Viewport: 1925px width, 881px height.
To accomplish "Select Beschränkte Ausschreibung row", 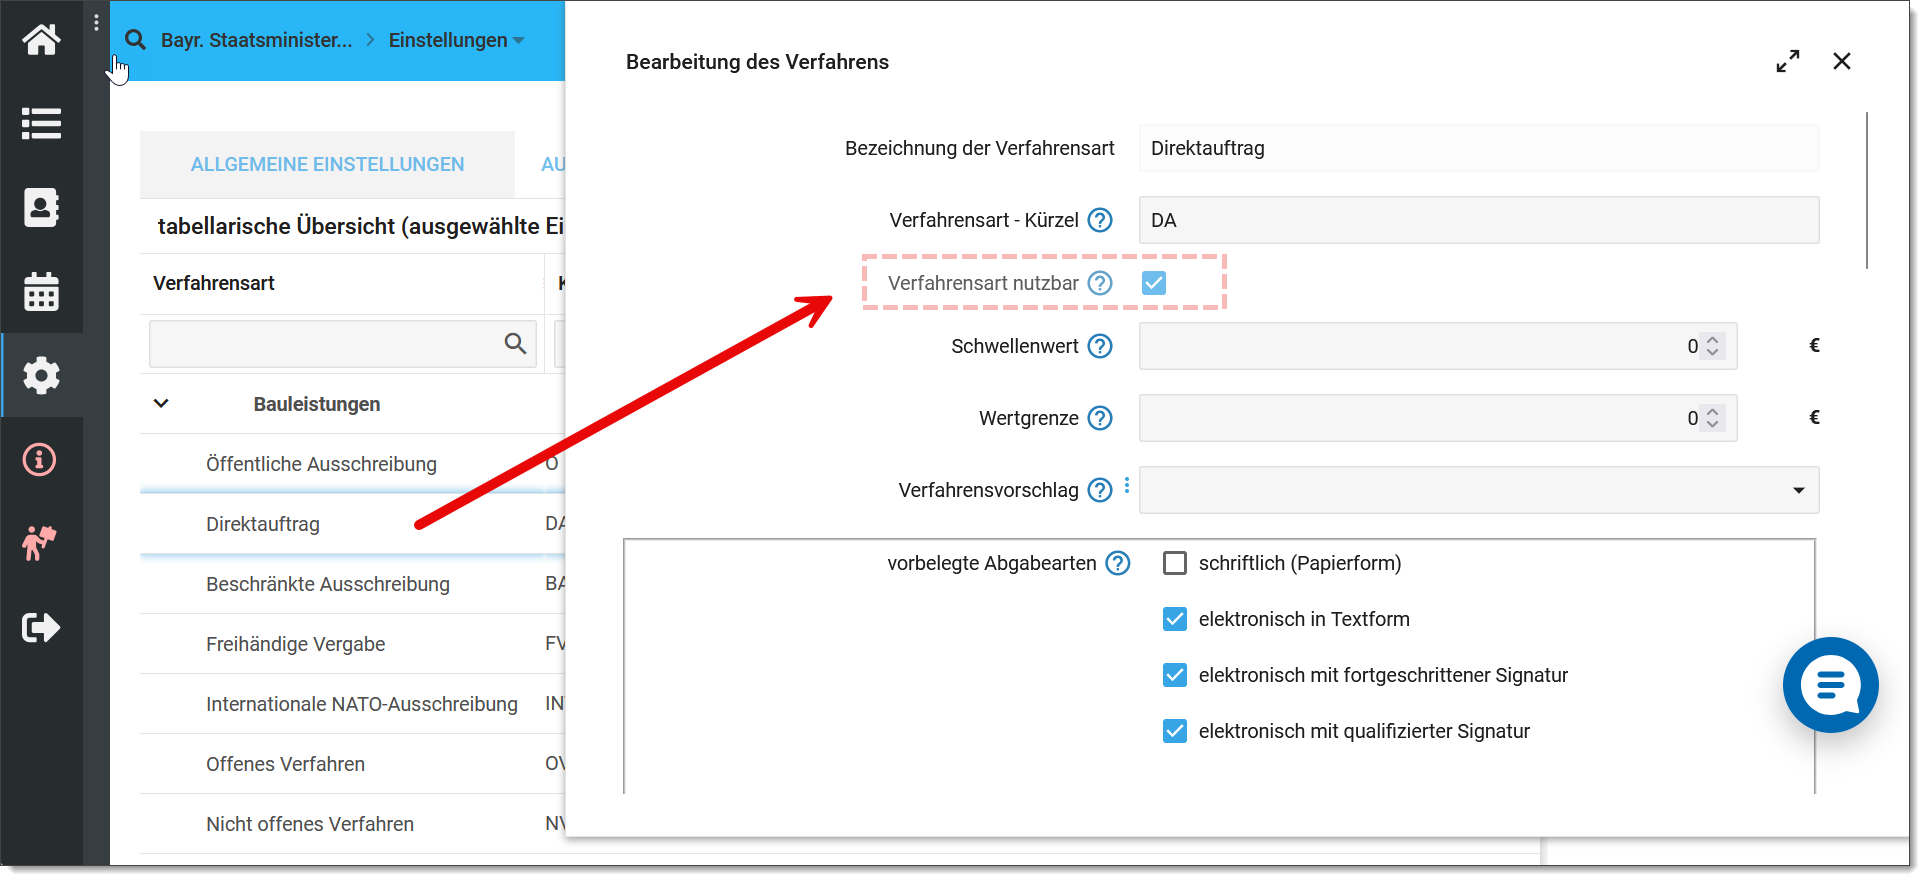I will coord(328,584).
